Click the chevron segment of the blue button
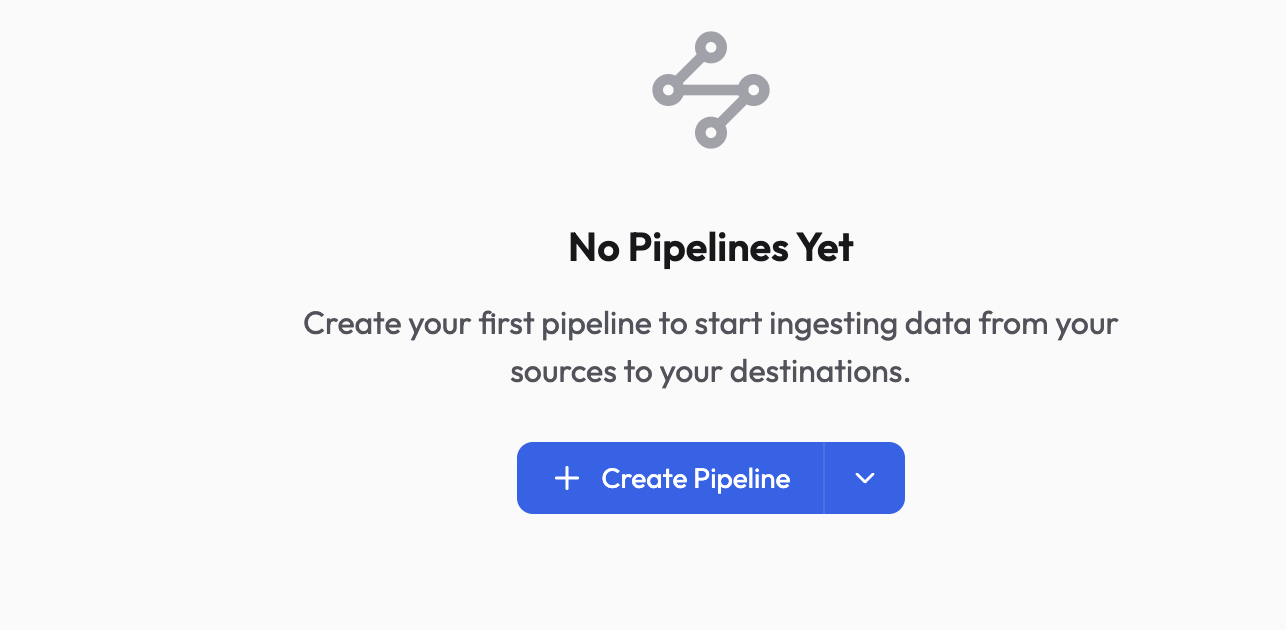The image size is (1286, 630). pyautogui.click(x=863, y=478)
